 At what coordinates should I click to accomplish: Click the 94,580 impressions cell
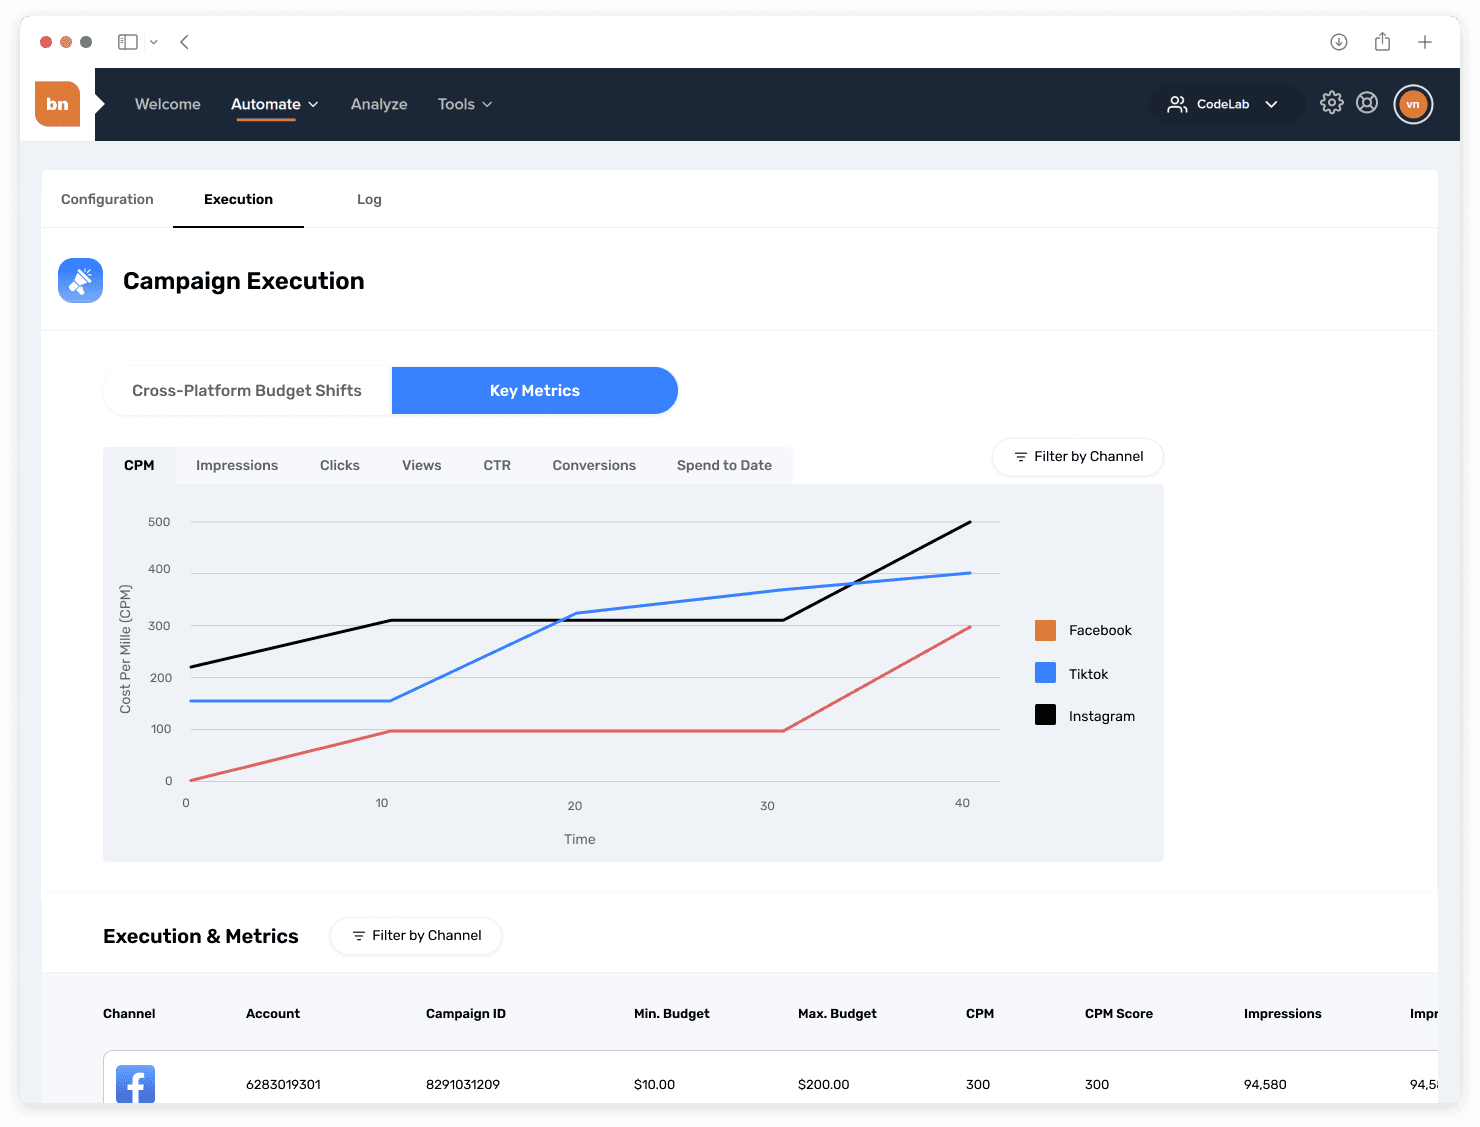pyautogui.click(x=1265, y=1084)
